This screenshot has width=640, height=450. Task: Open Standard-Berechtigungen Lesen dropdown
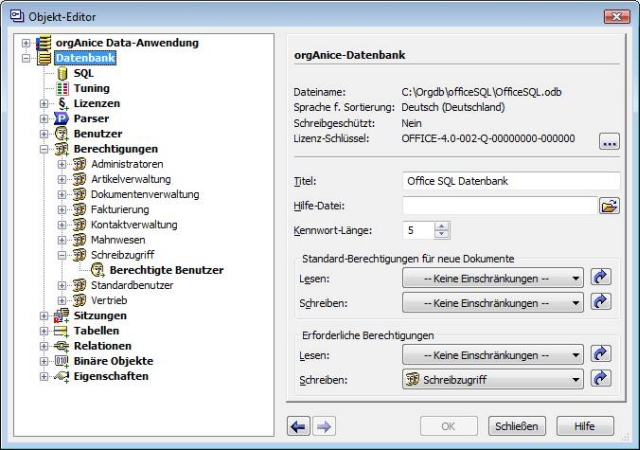point(493,278)
